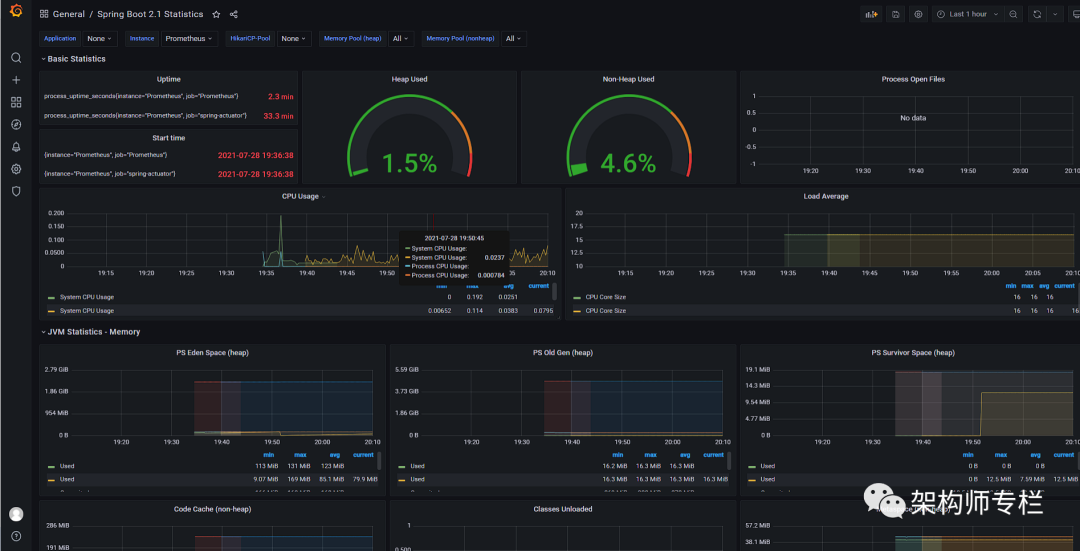Open the Instance Prometheus dropdown
The width and height of the screenshot is (1080, 551).
190,39
